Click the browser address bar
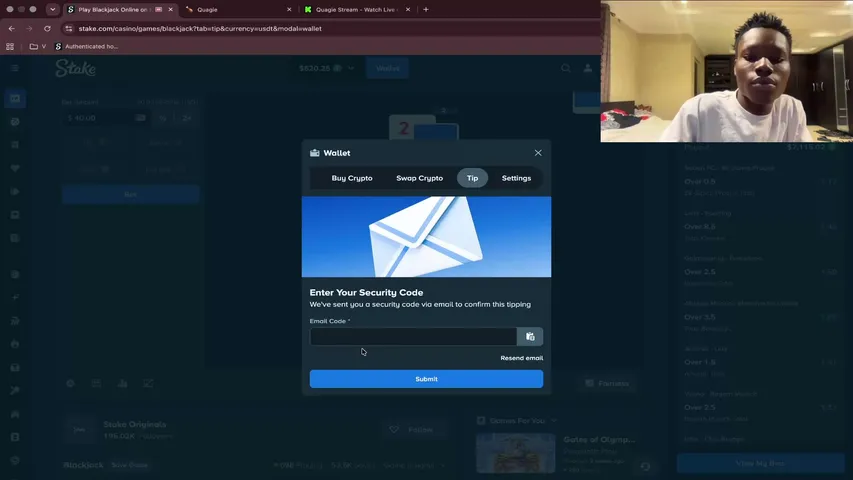This screenshot has width=853, height=480. coord(326,28)
